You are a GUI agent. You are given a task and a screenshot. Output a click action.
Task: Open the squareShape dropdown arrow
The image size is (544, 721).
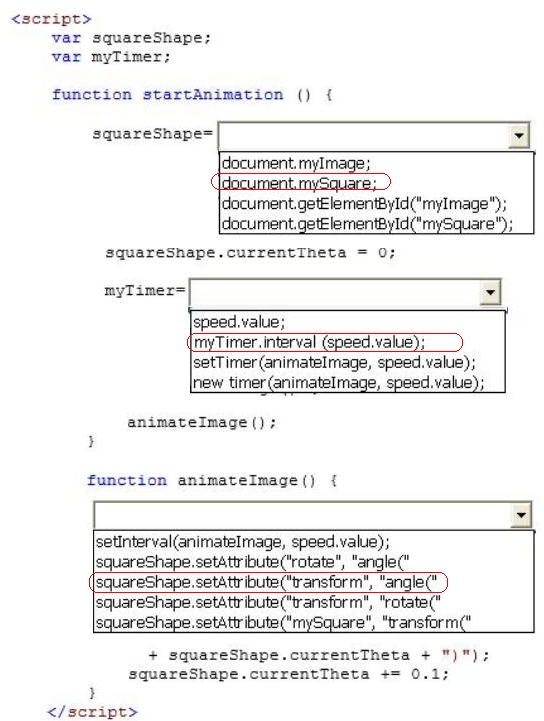519,136
